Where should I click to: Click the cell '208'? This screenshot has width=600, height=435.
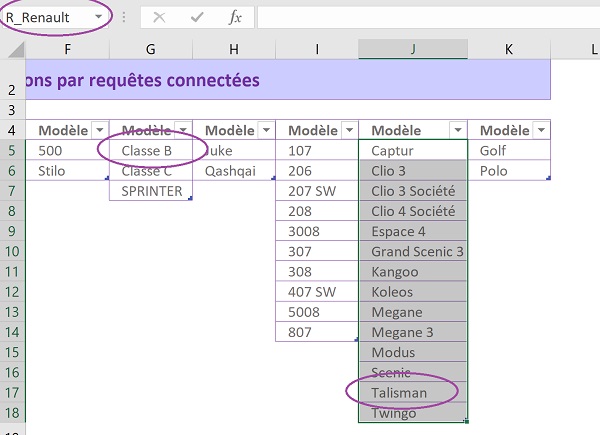click(317, 211)
